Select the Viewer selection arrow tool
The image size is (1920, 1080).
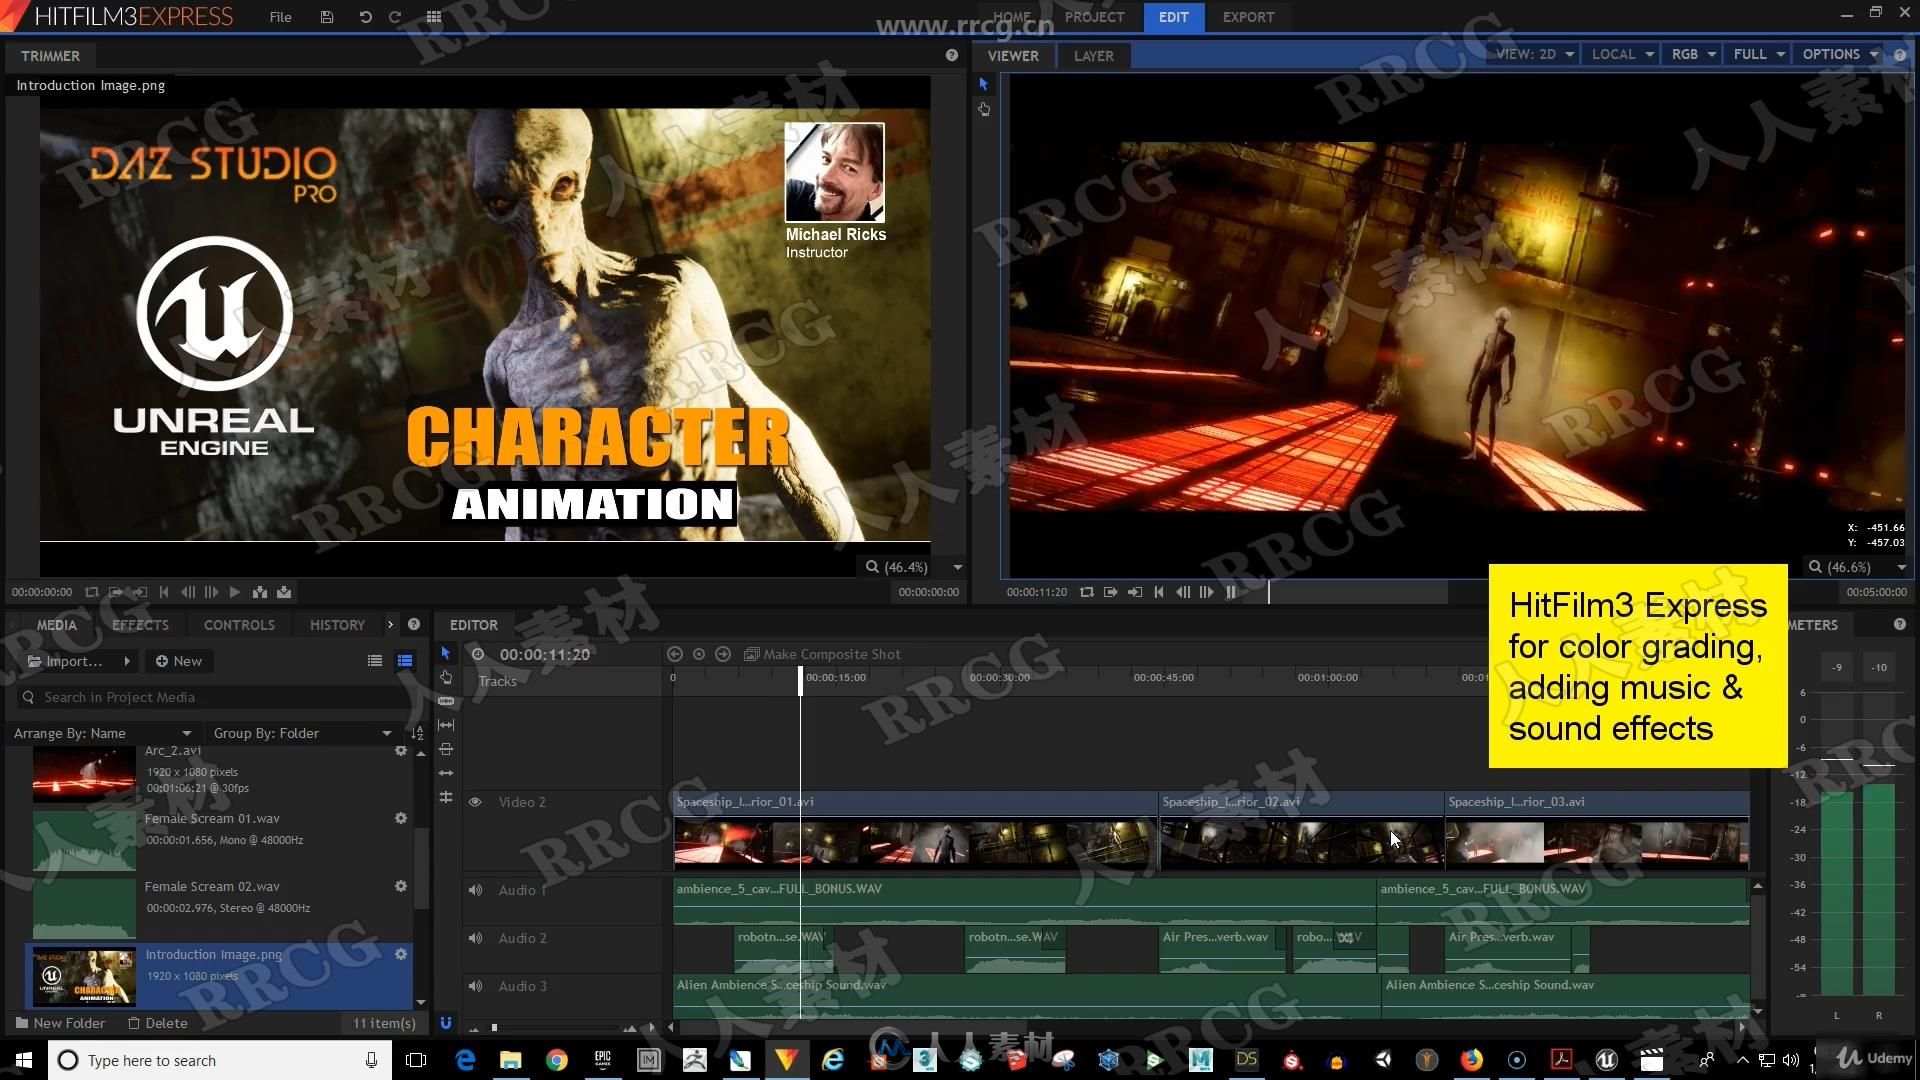pos(984,85)
